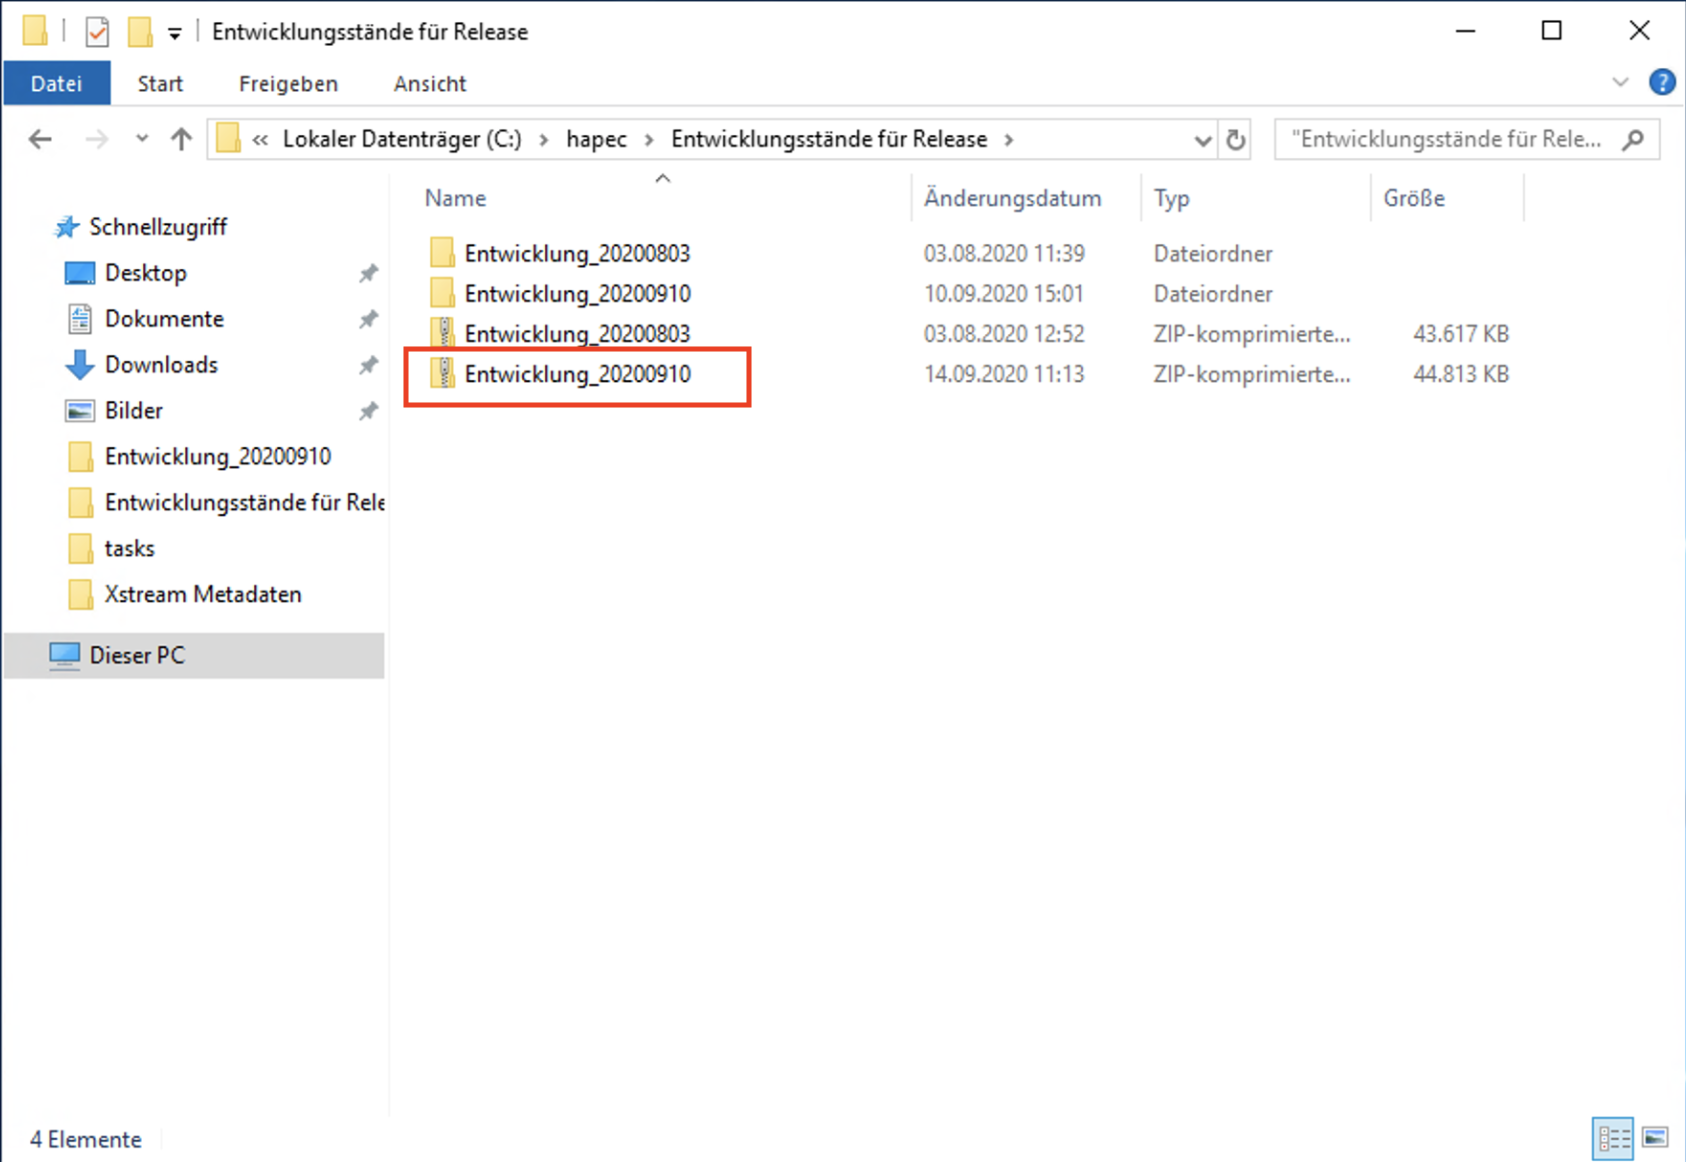Expand the address bar history dropdown
Viewport: 1686px width, 1162px height.
click(1202, 140)
